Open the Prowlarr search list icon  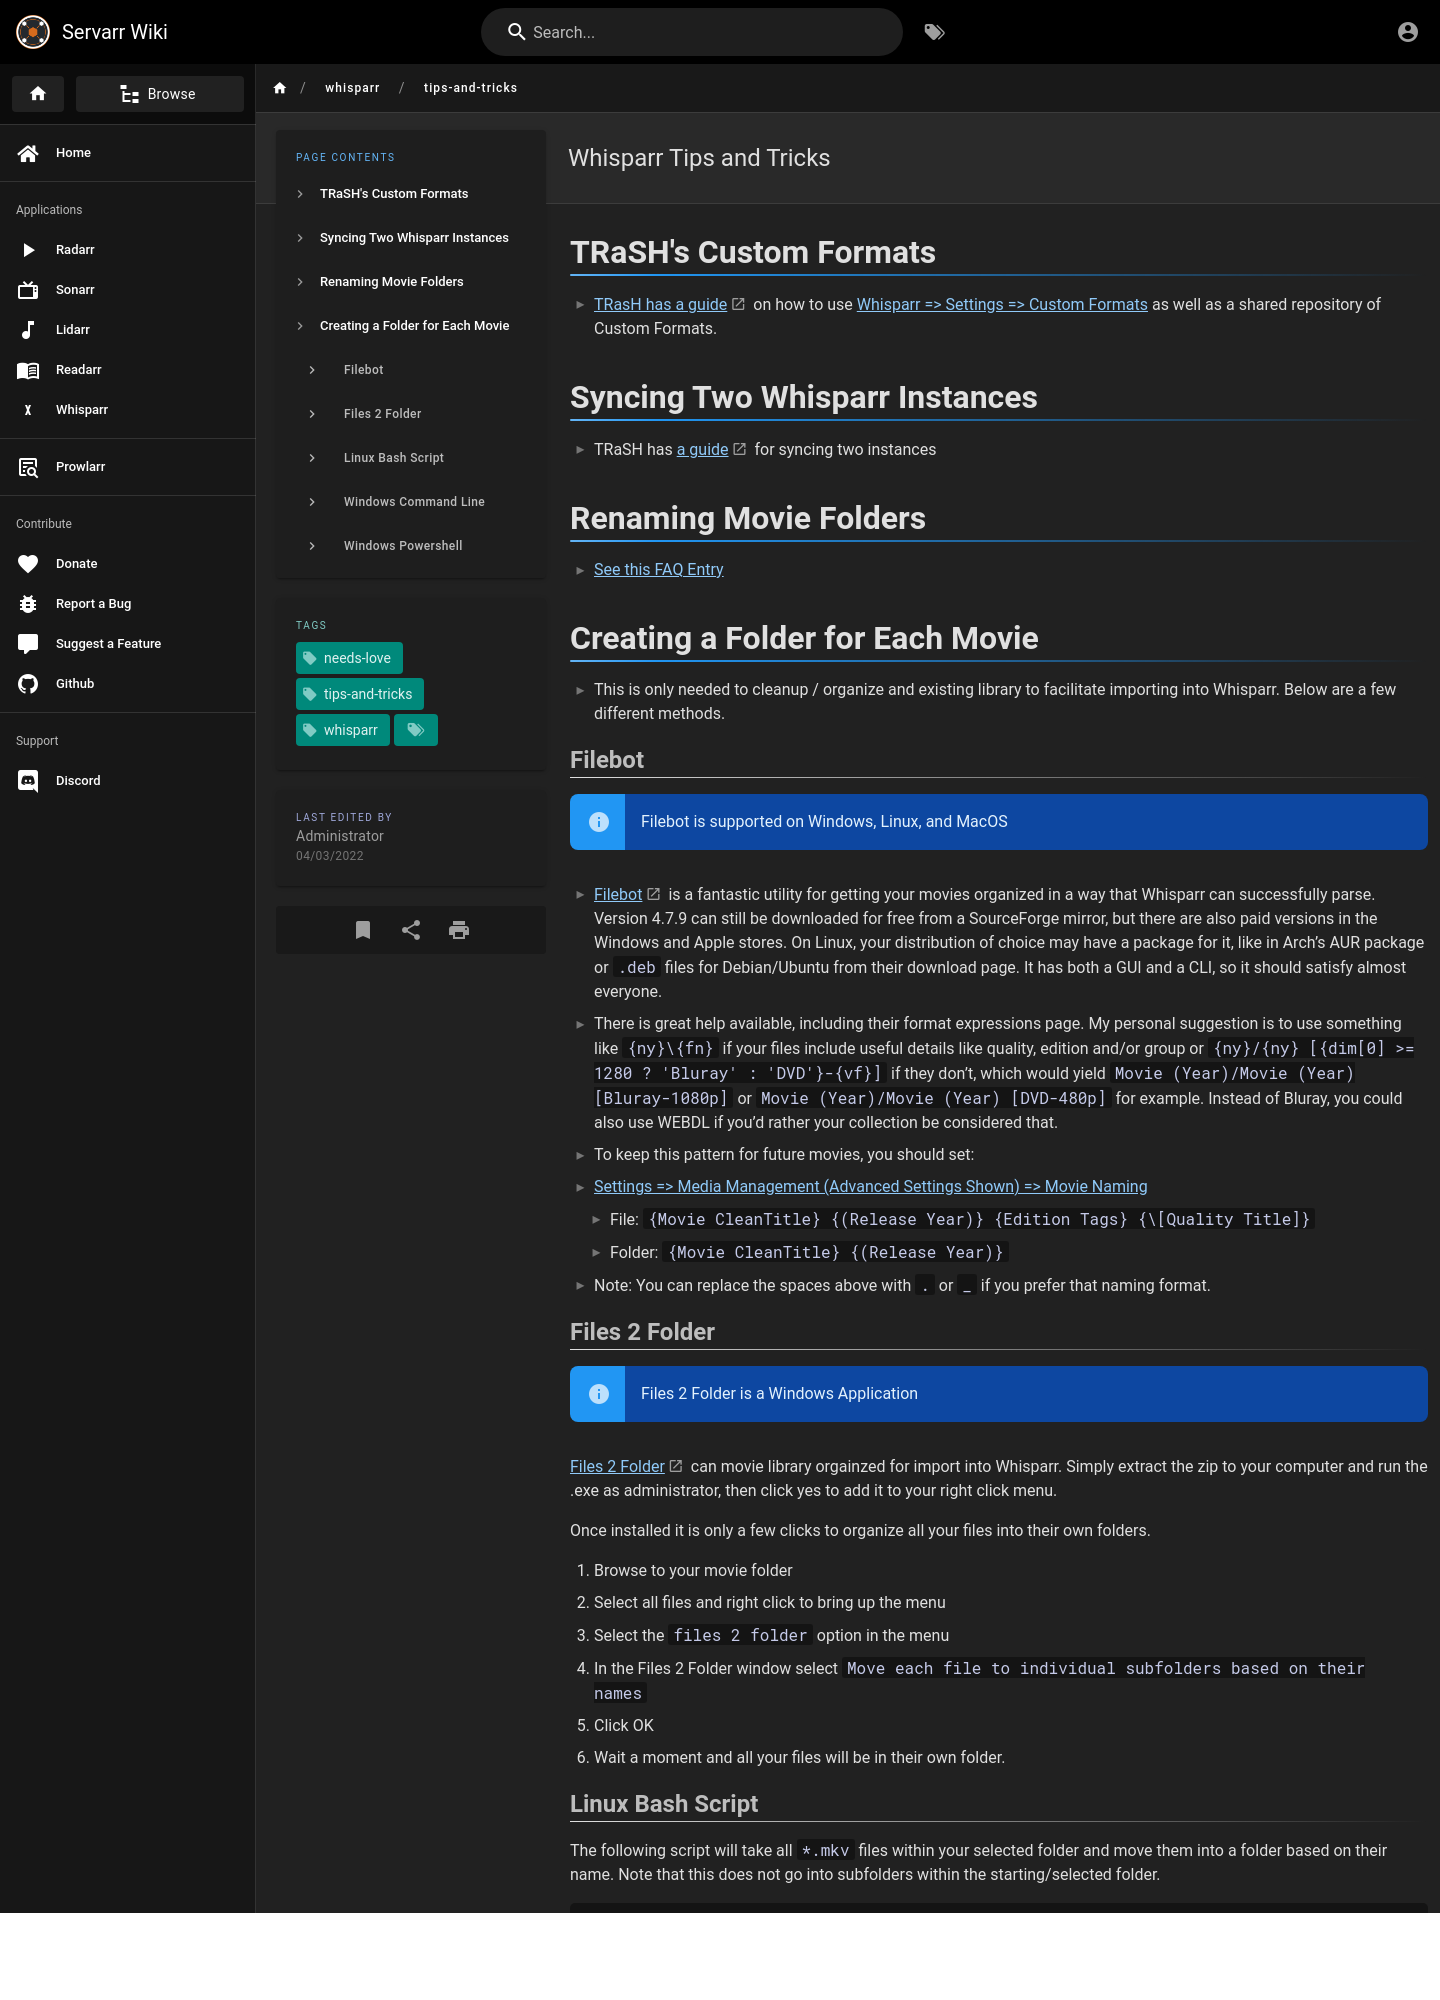[x=28, y=467]
